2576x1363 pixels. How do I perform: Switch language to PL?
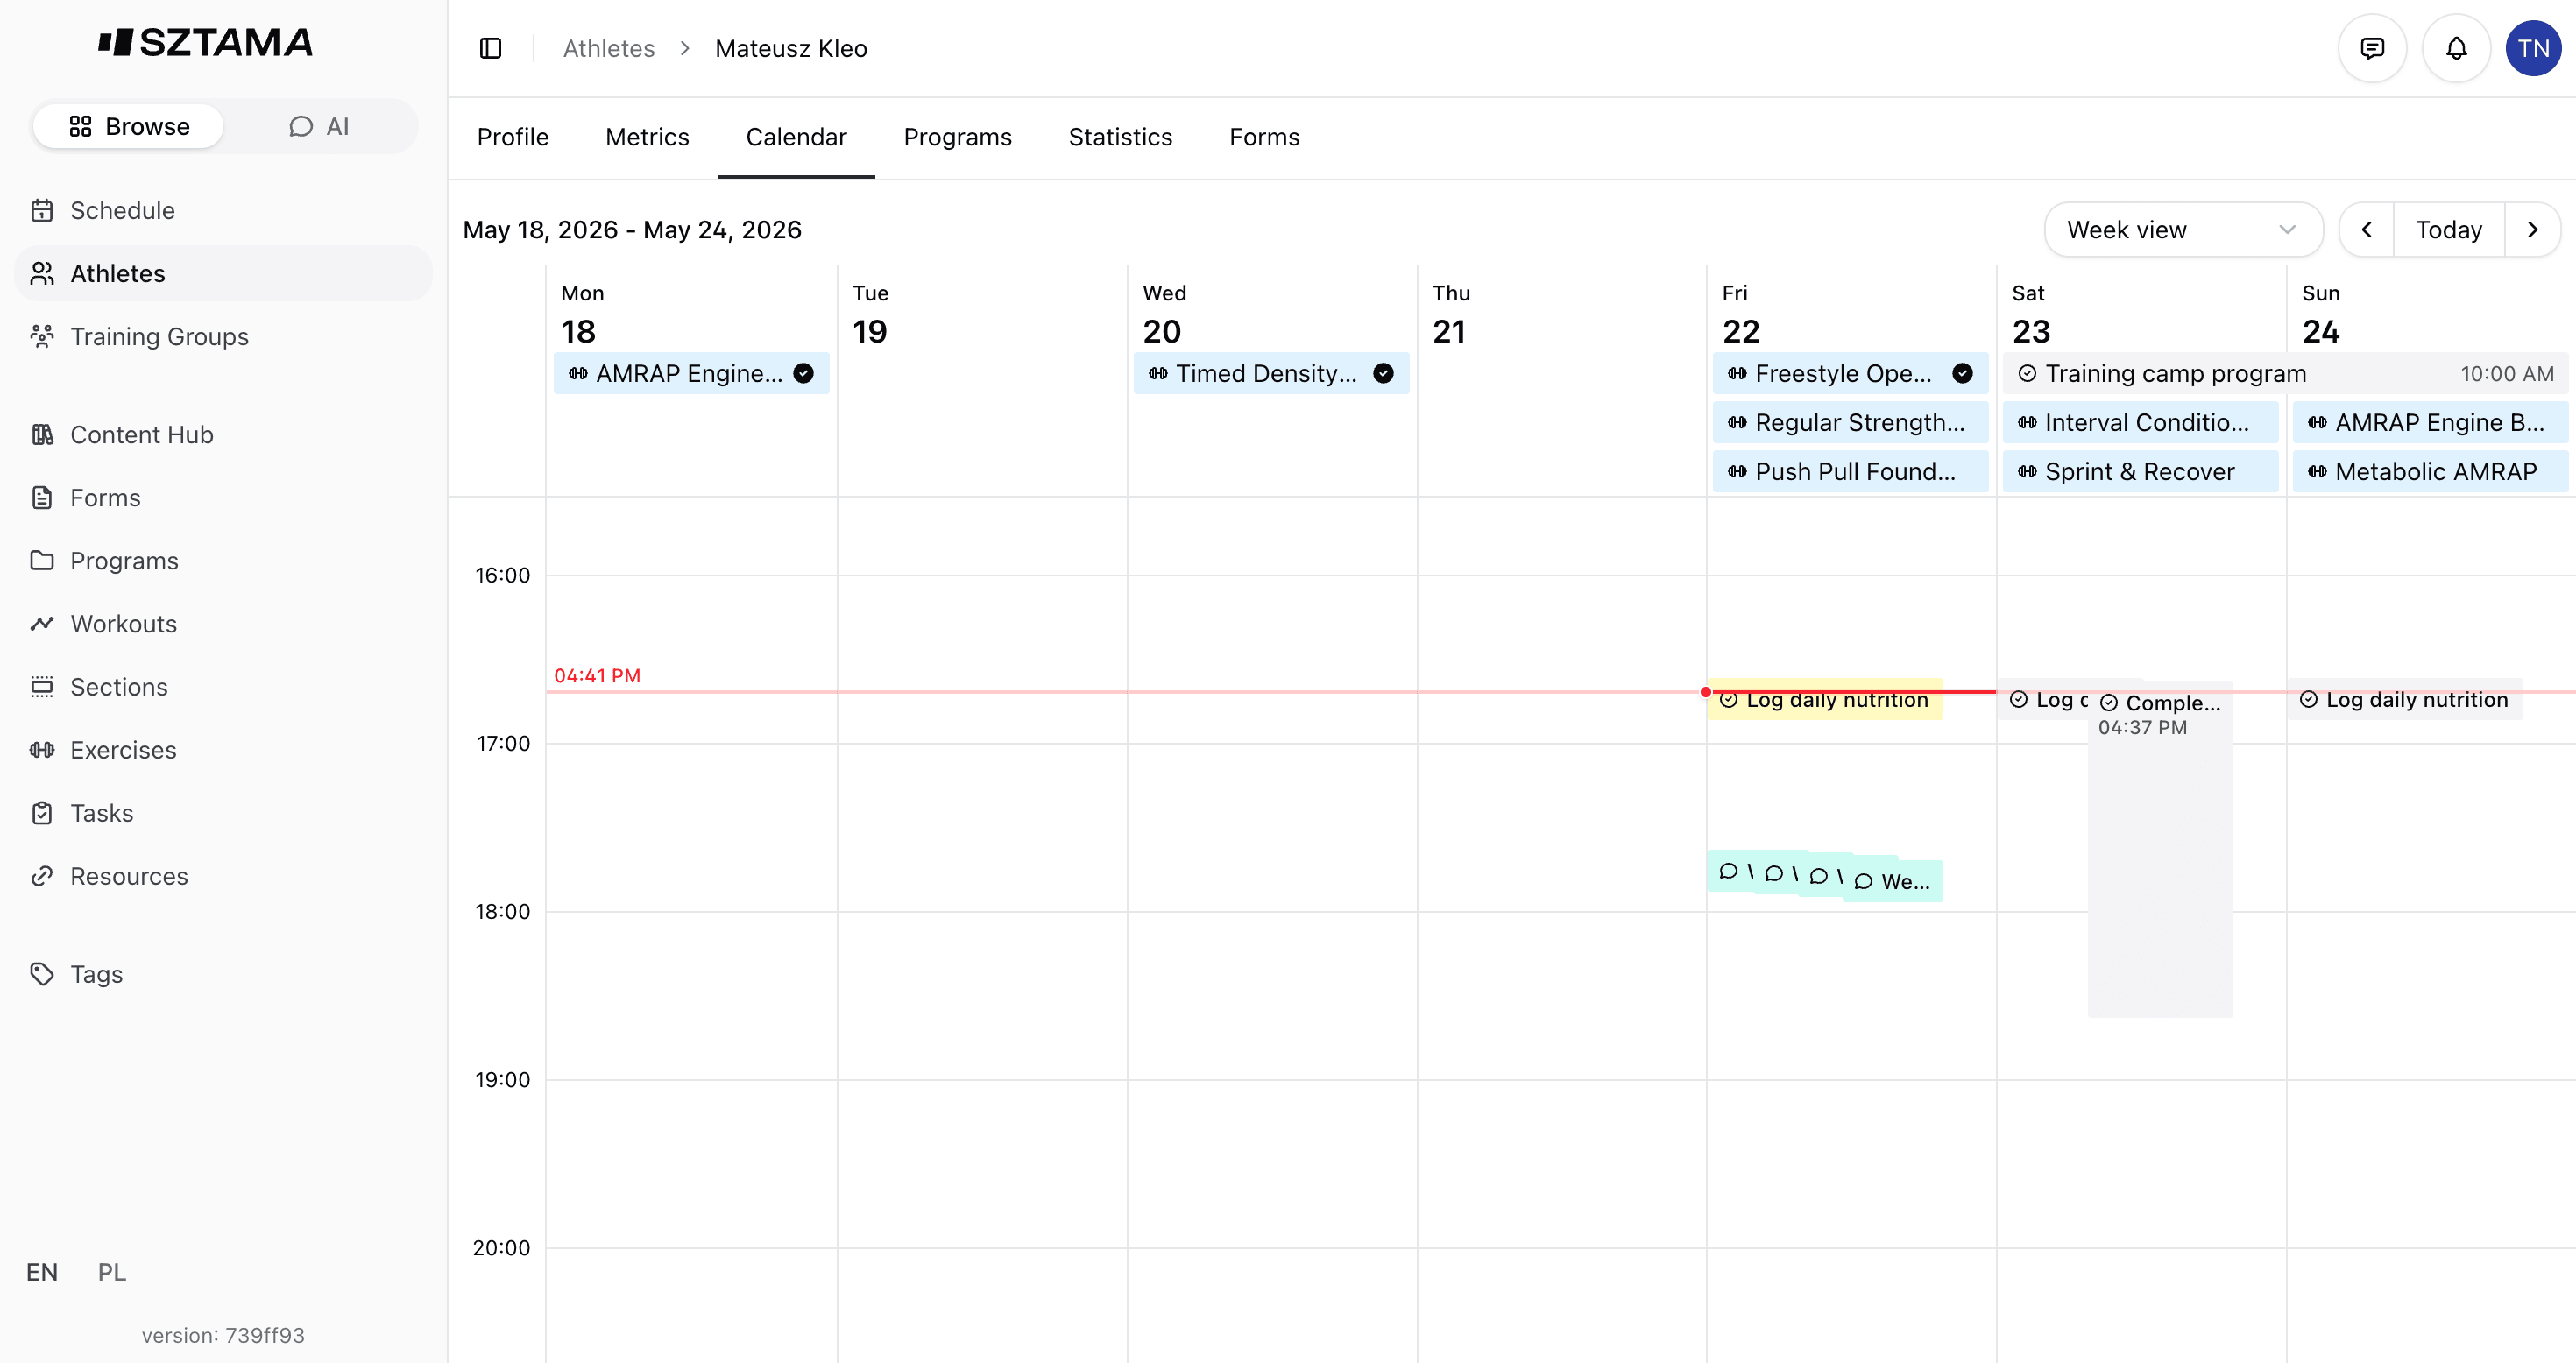coord(112,1271)
